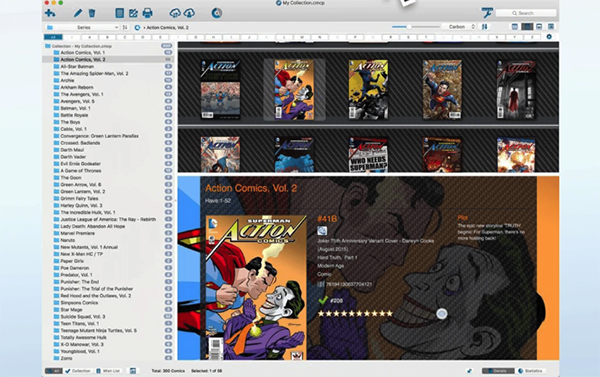Click the Action Comics, Vol. 2 details title
This screenshot has width=600, height=377.
pos(251,188)
